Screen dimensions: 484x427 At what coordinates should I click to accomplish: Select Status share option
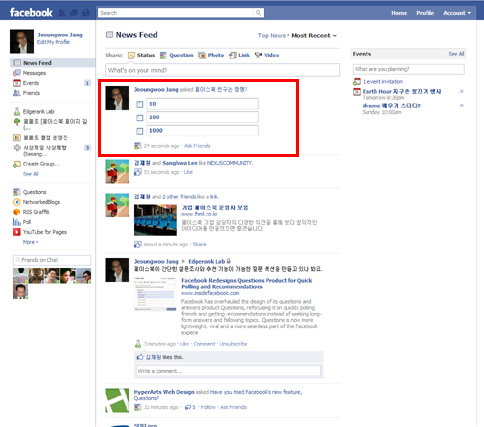[142, 55]
